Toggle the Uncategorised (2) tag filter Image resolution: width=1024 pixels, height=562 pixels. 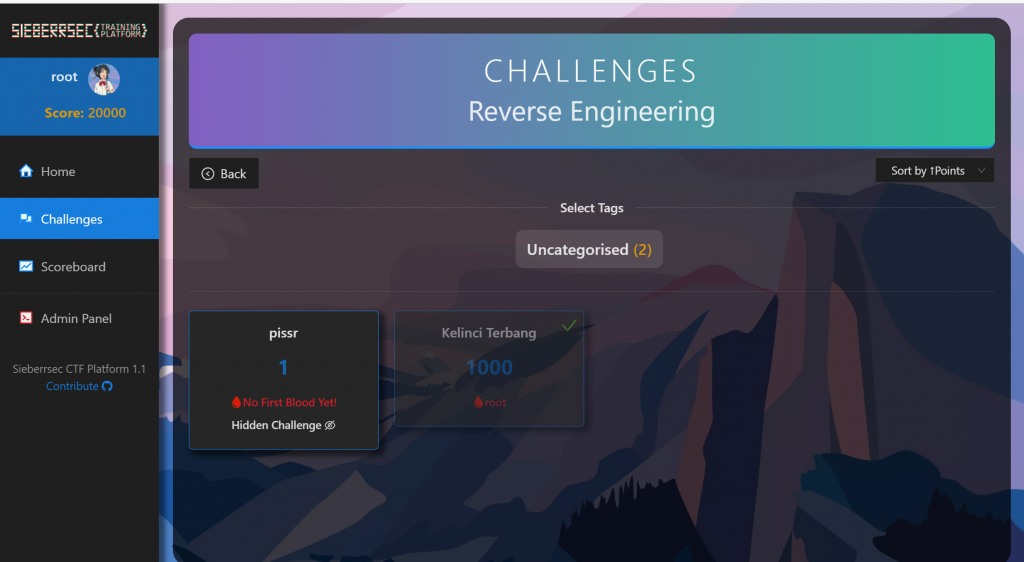tap(589, 249)
